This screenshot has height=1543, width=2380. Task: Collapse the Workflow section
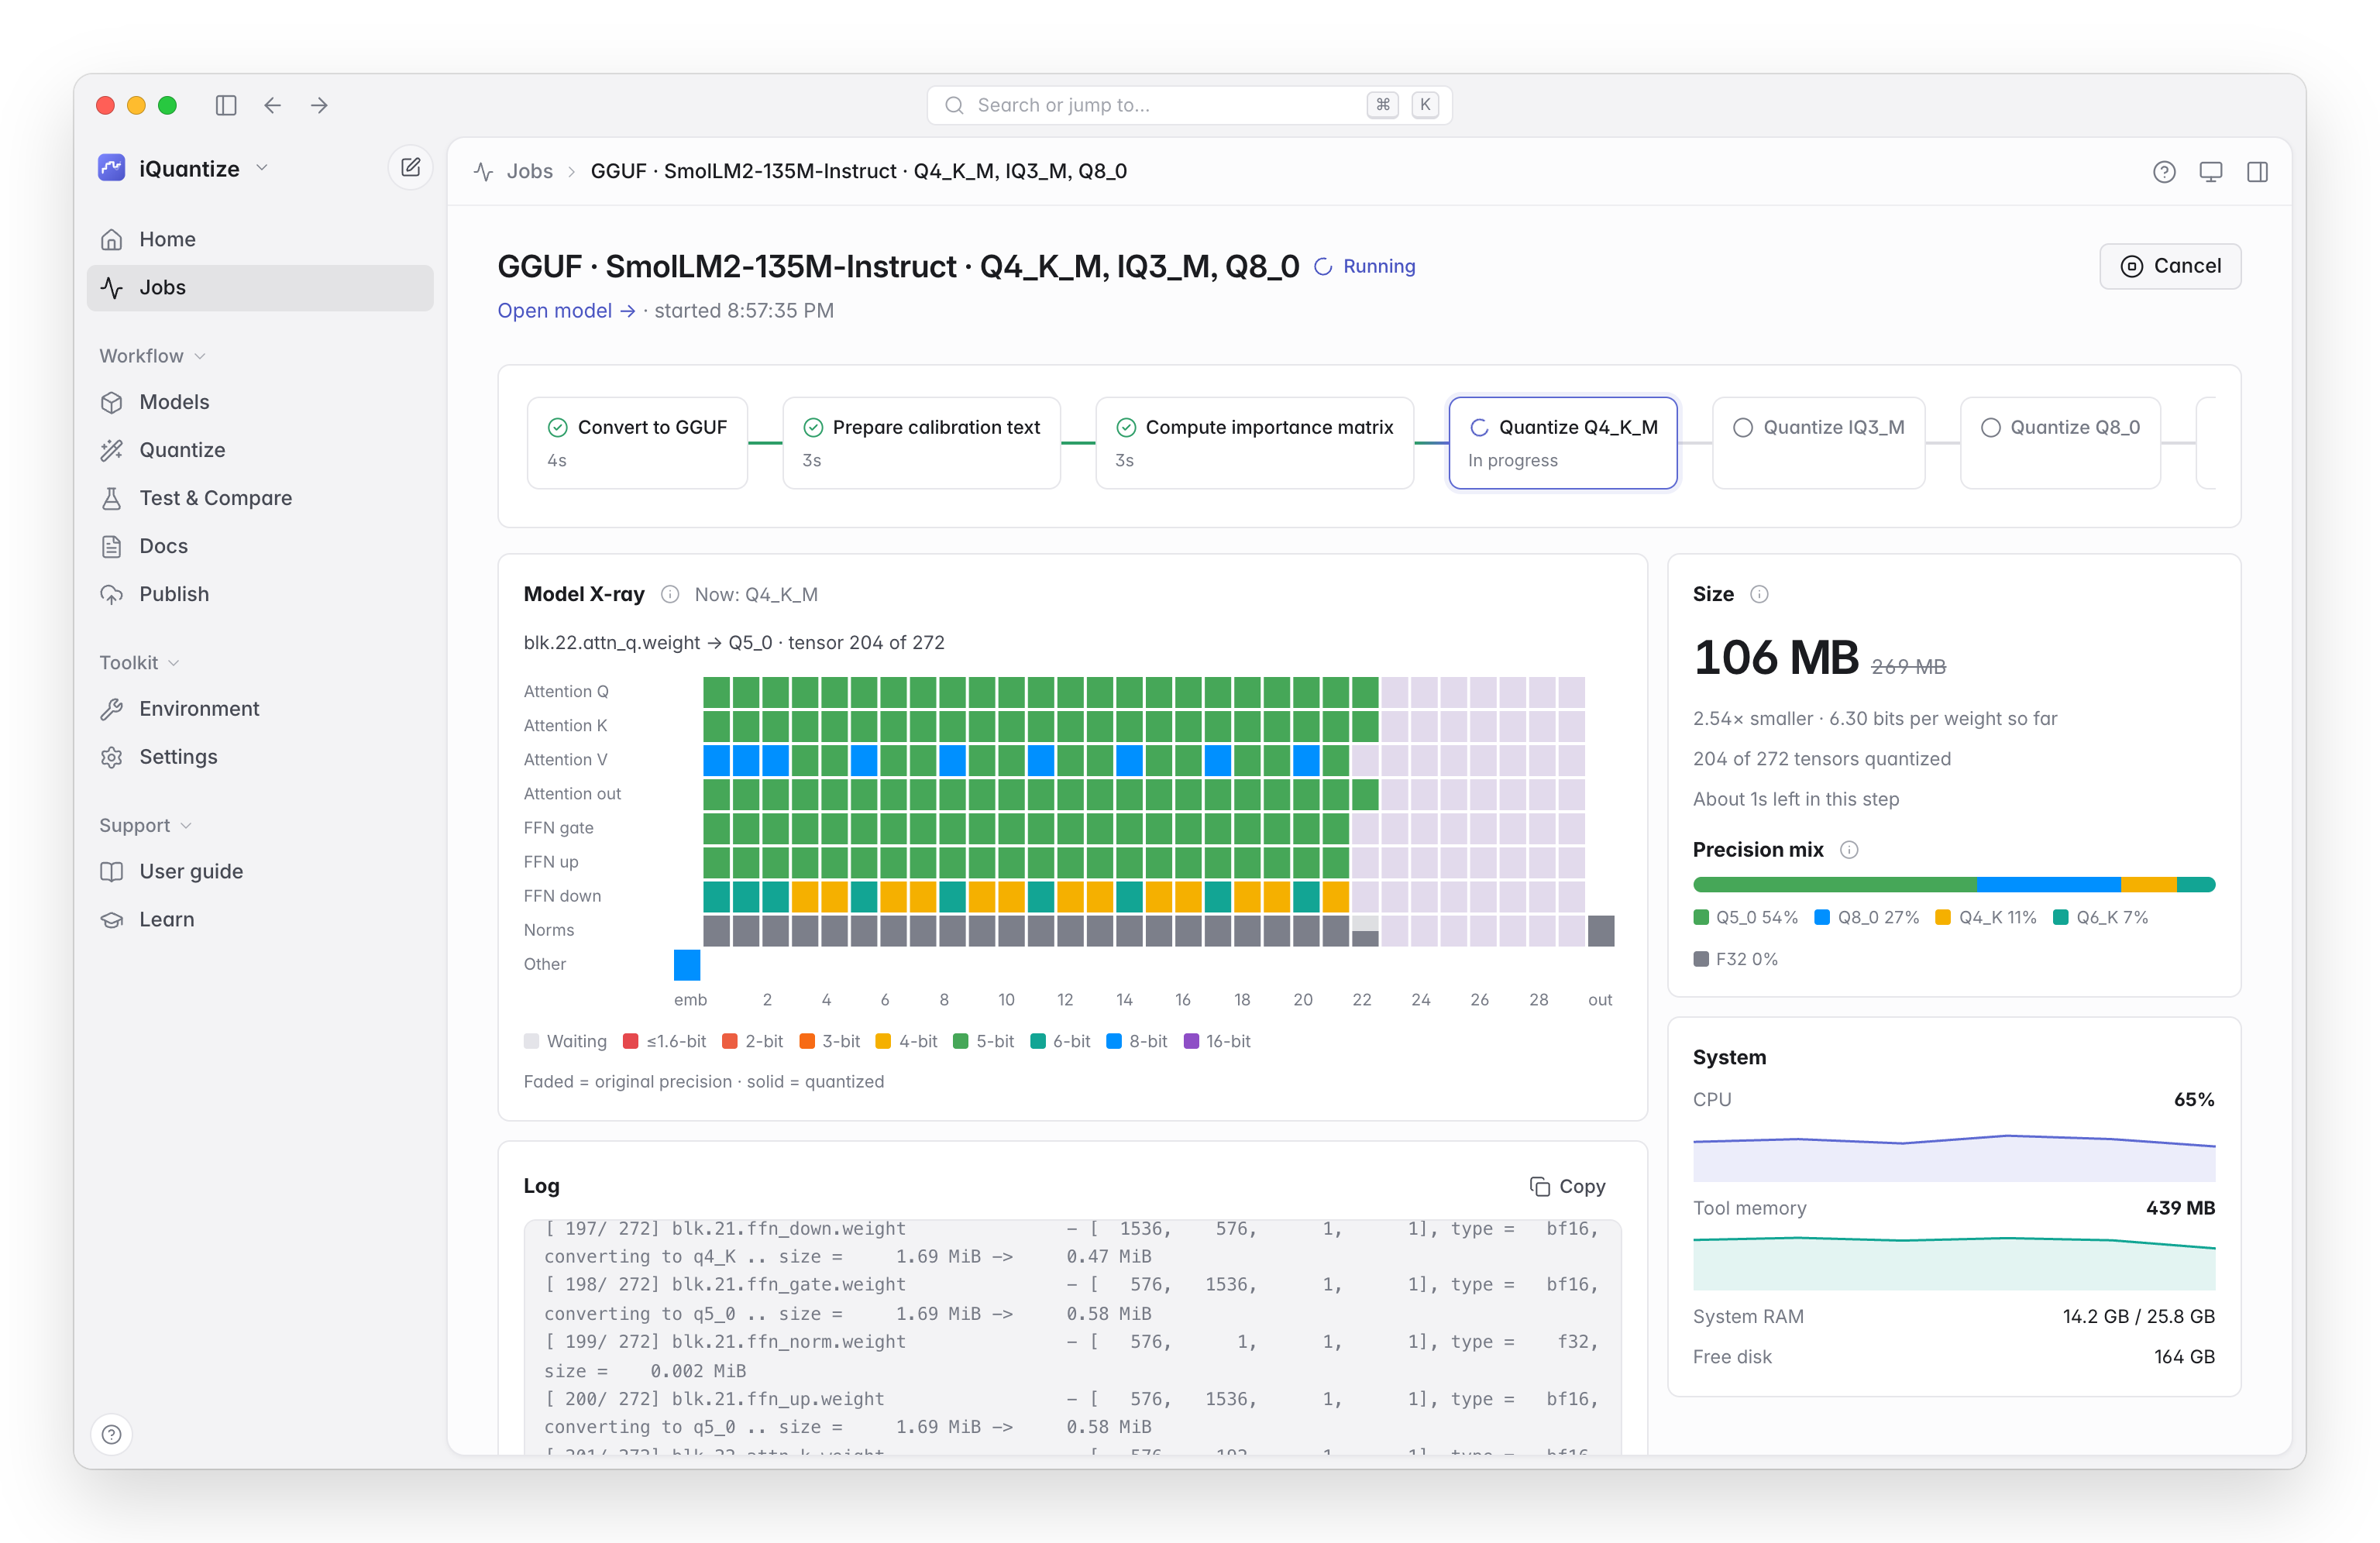(x=153, y=356)
